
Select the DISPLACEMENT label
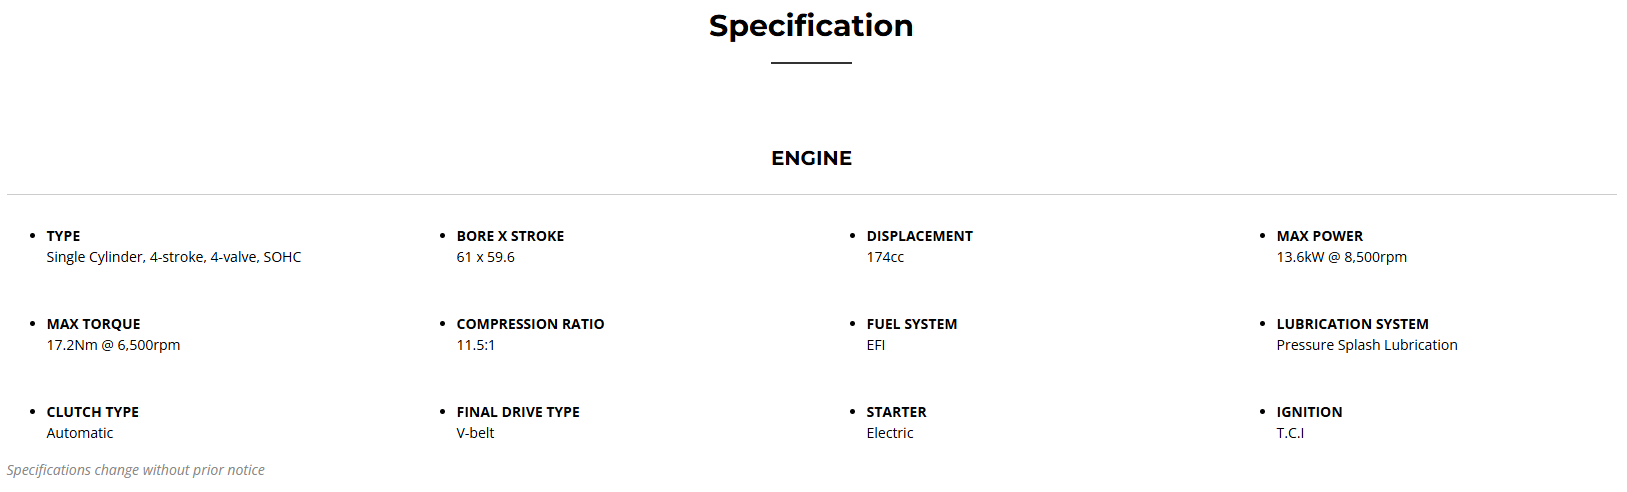coord(919,236)
